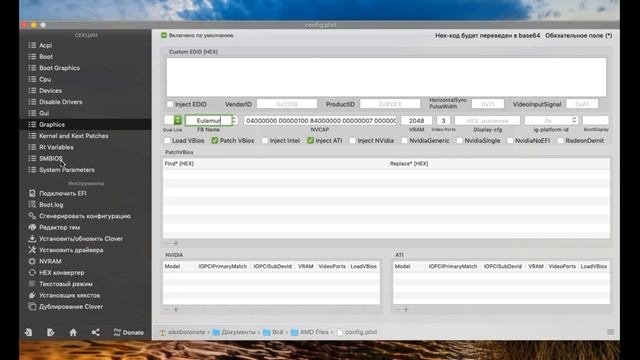Click the mount EFI disk icon
The height and width of the screenshot is (360, 640).
pos(32,193)
